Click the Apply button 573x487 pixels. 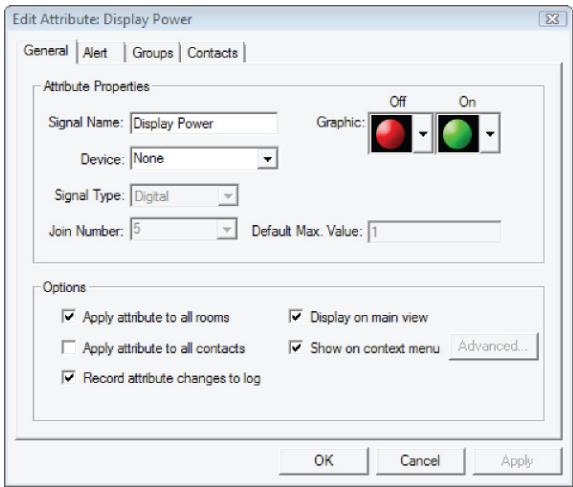tap(517, 461)
